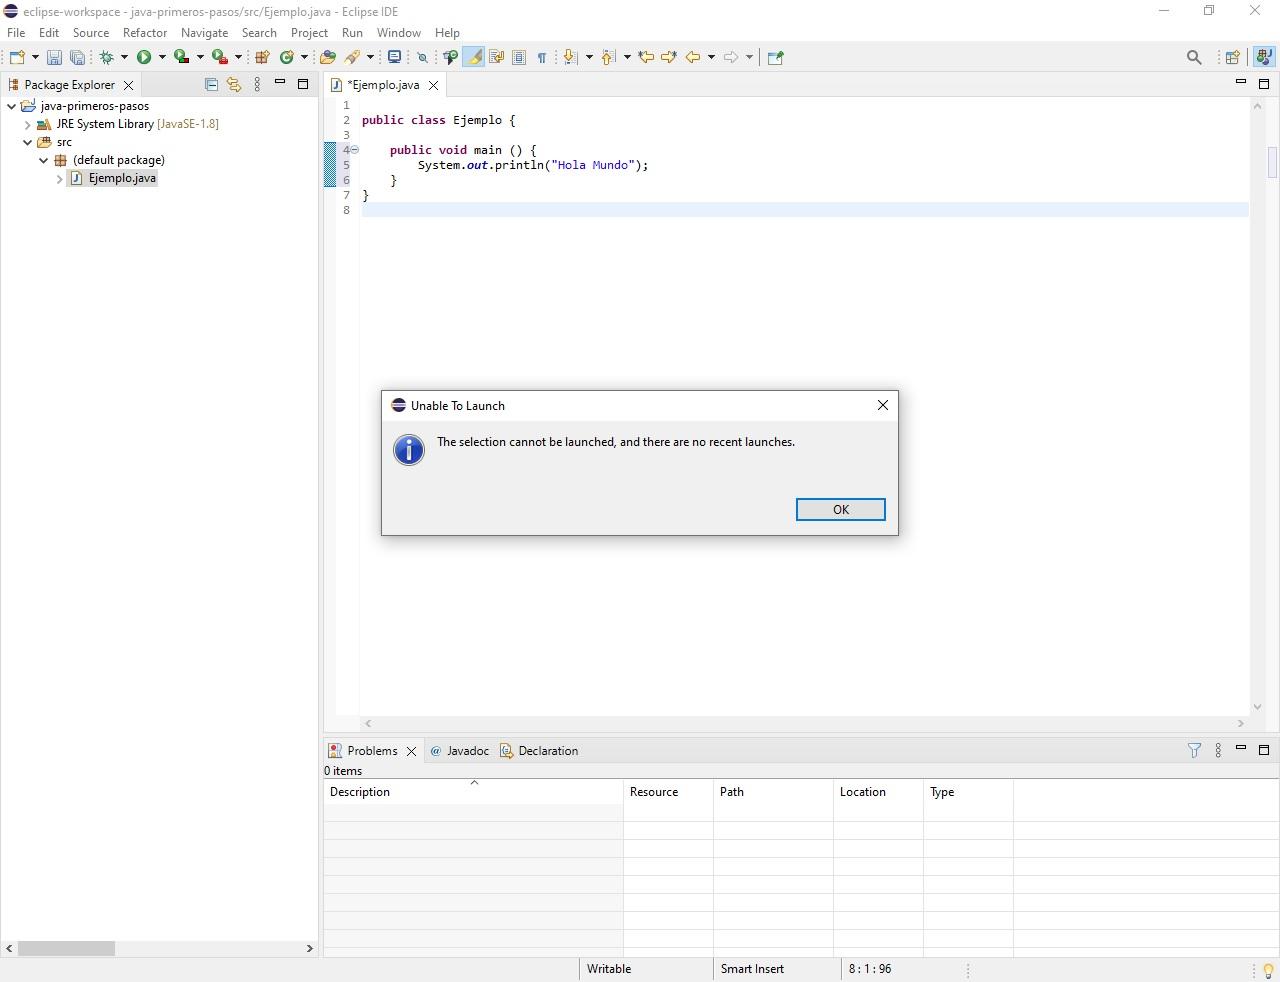Click the Next Edit Location arrow icon
The width and height of the screenshot is (1280, 982).
pyautogui.click(x=669, y=57)
